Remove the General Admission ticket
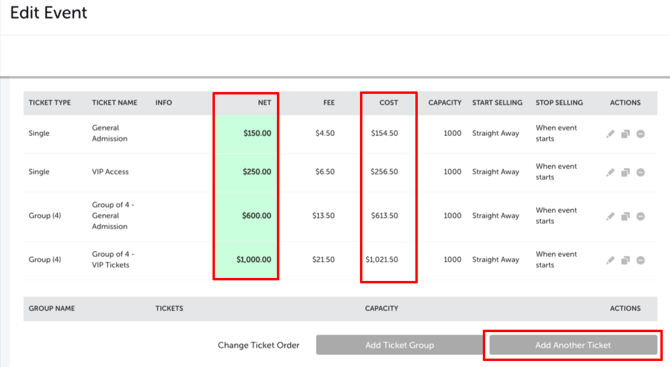 tap(640, 134)
